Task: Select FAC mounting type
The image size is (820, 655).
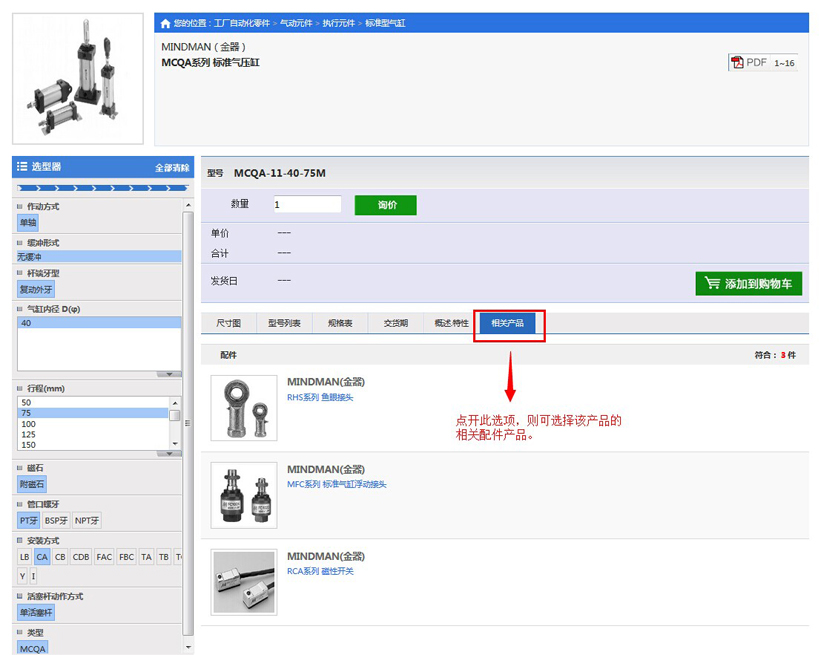Action: pos(104,557)
